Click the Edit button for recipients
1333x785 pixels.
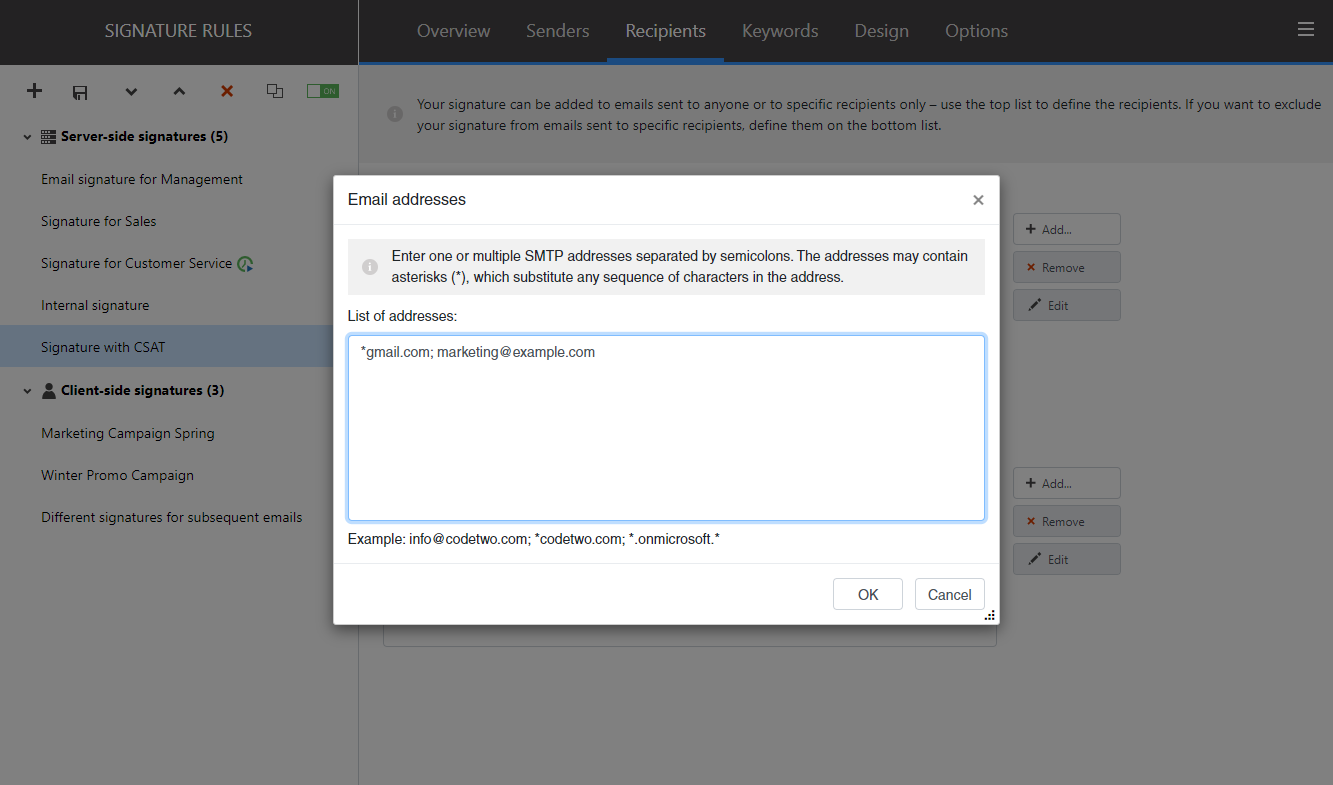pyautogui.click(x=1066, y=305)
